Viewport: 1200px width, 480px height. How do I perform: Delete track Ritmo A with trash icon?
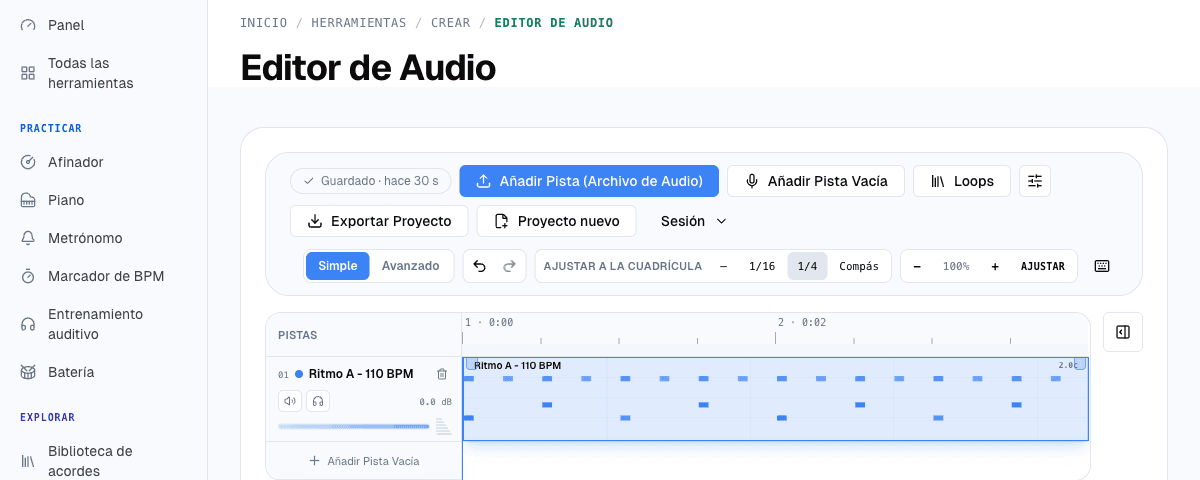(442, 374)
